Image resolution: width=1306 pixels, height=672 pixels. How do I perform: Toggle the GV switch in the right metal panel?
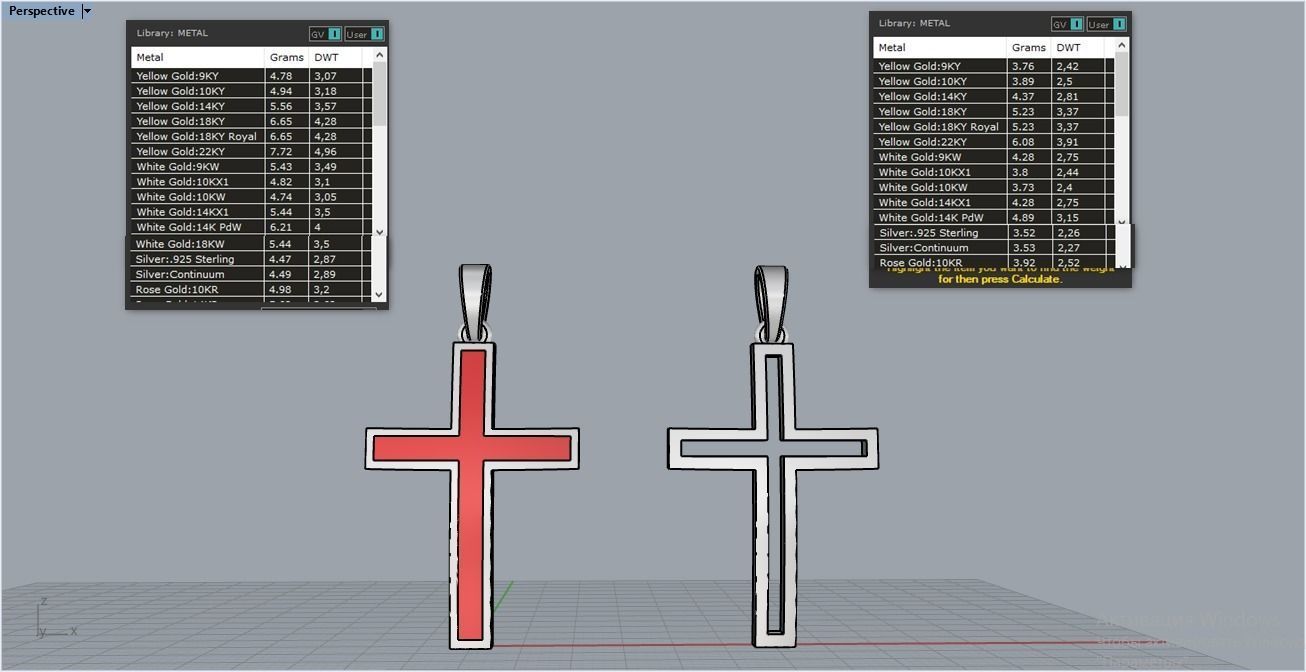pyautogui.click(x=1067, y=24)
